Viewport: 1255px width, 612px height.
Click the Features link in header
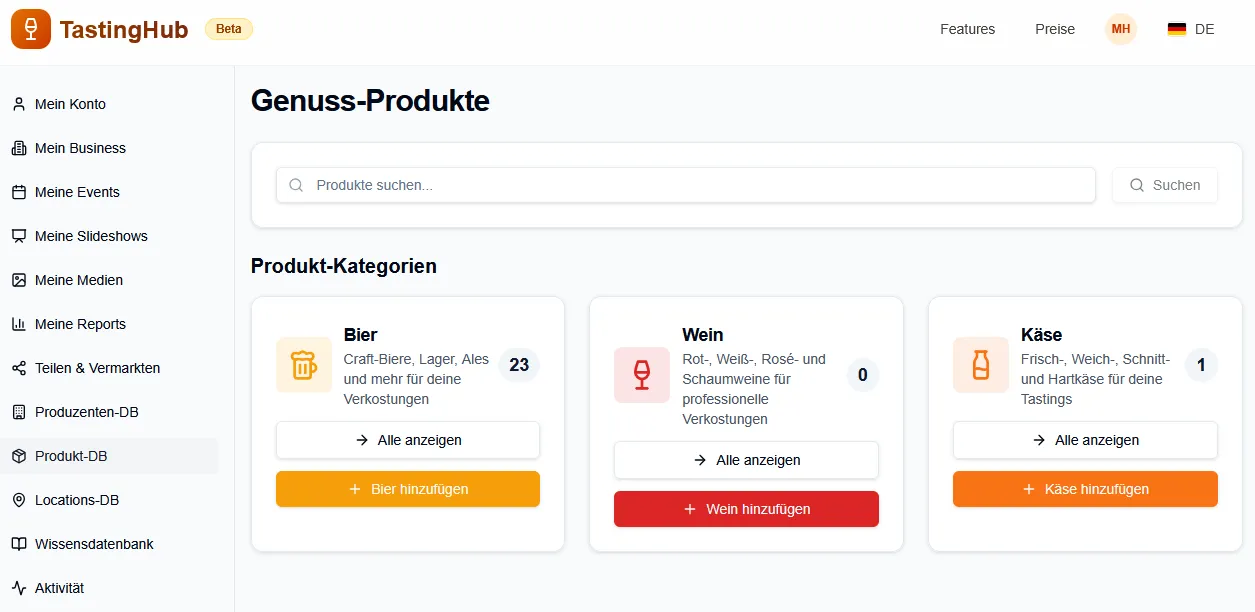967,30
